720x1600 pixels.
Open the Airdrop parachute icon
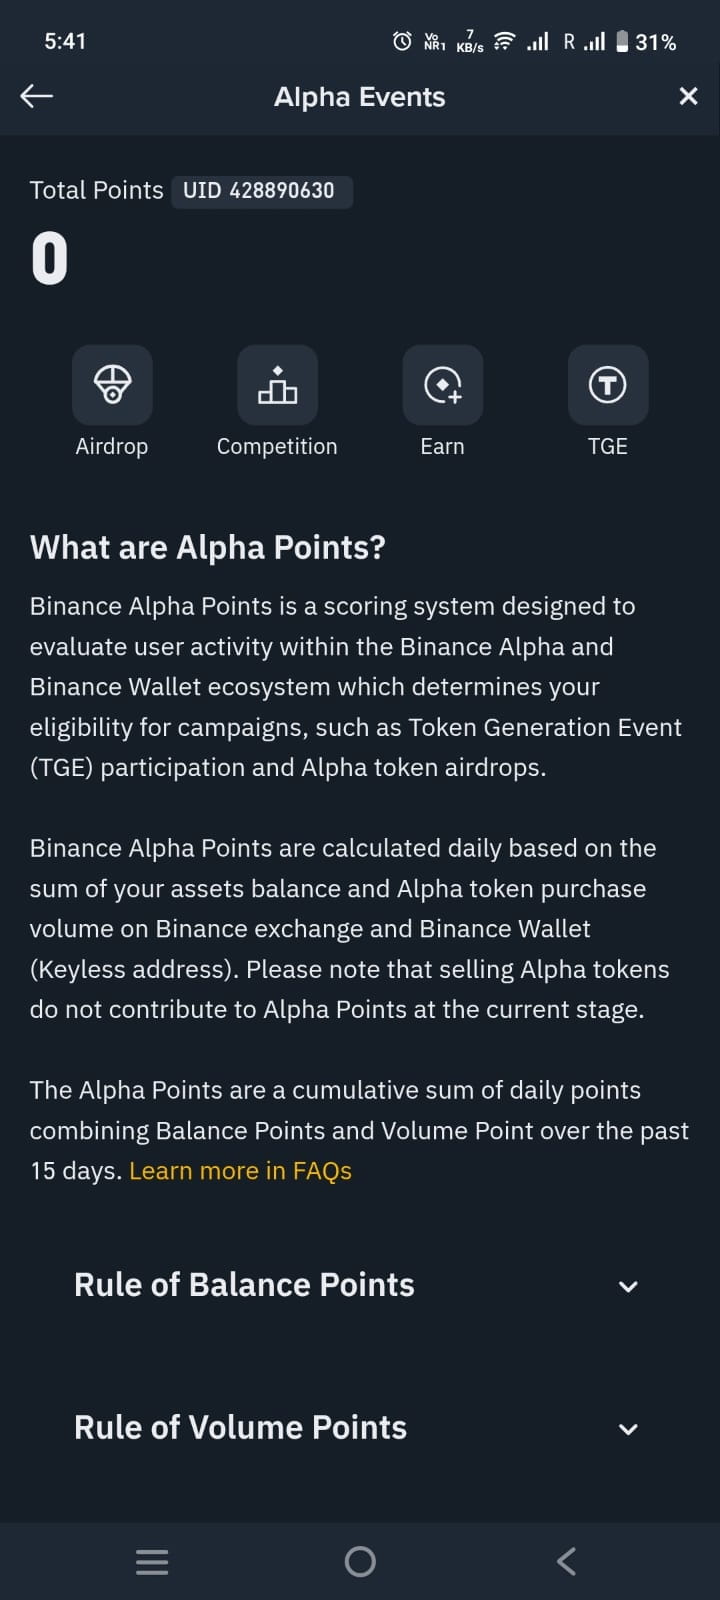(112, 385)
